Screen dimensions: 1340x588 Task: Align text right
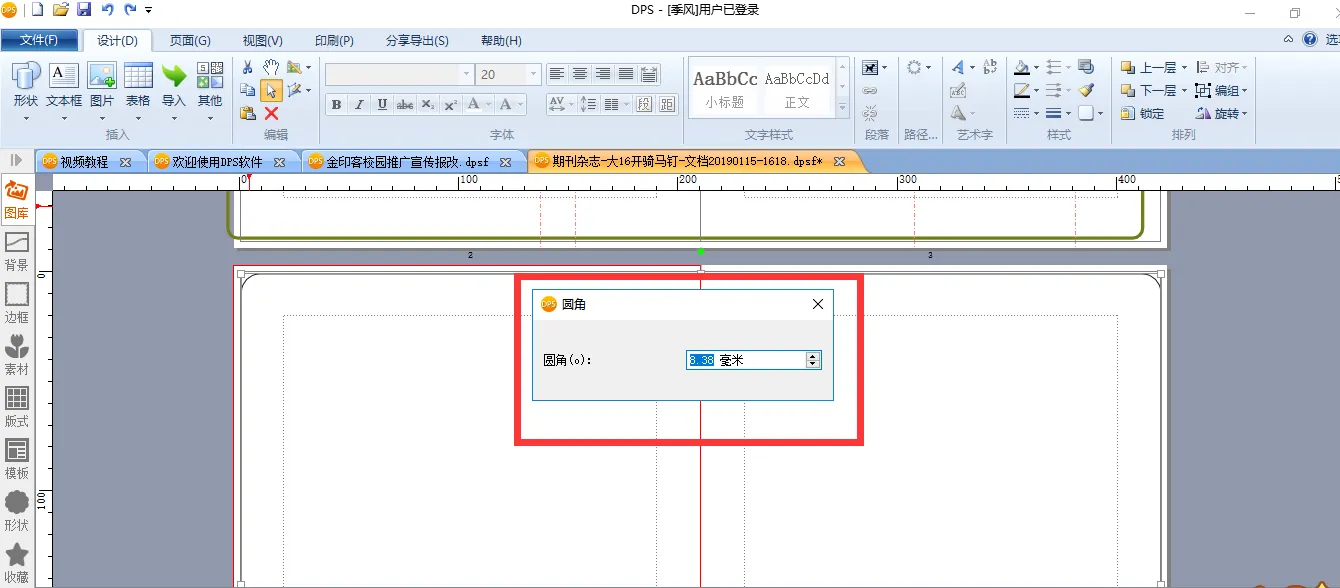[603, 74]
